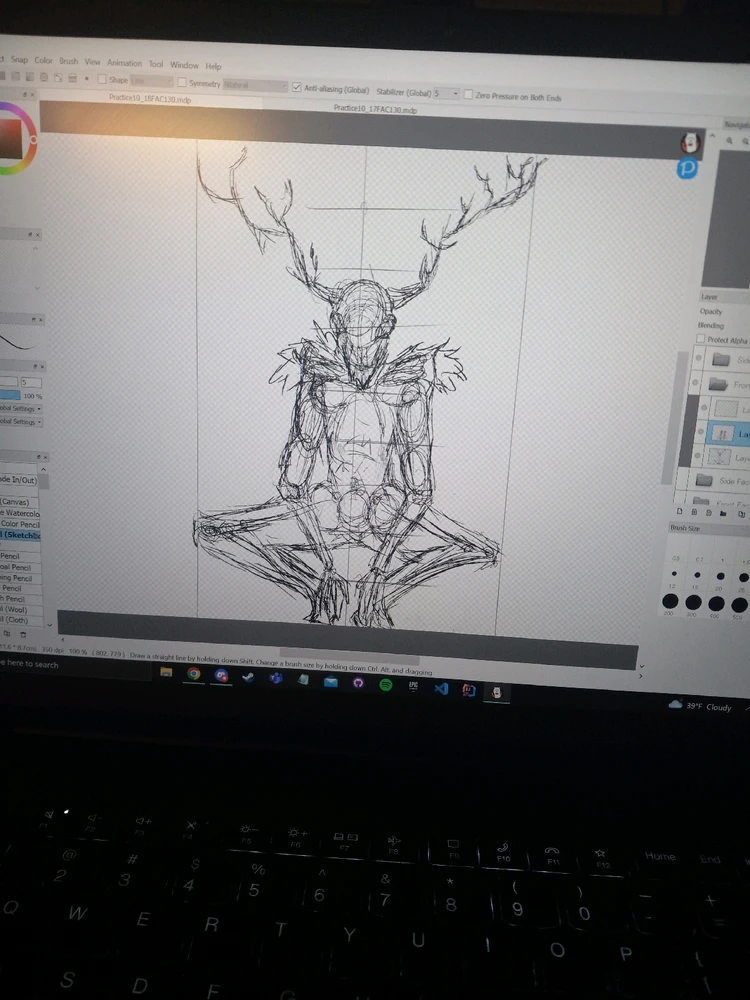Viewport: 750px width, 1000px height.
Task: Click the brush size field showing 5
Action: (31, 382)
